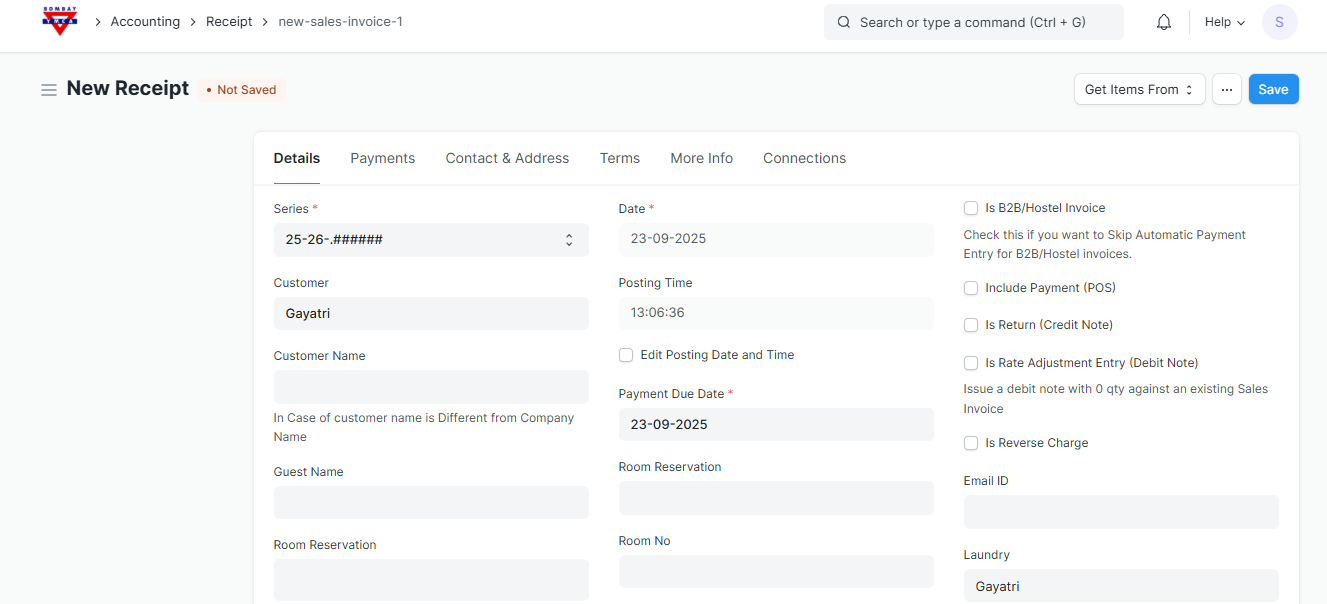This screenshot has width=1327, height=604.
Task: Enable Is B2B/Hostel Invoice checkbox
Action: coord(971,208)
